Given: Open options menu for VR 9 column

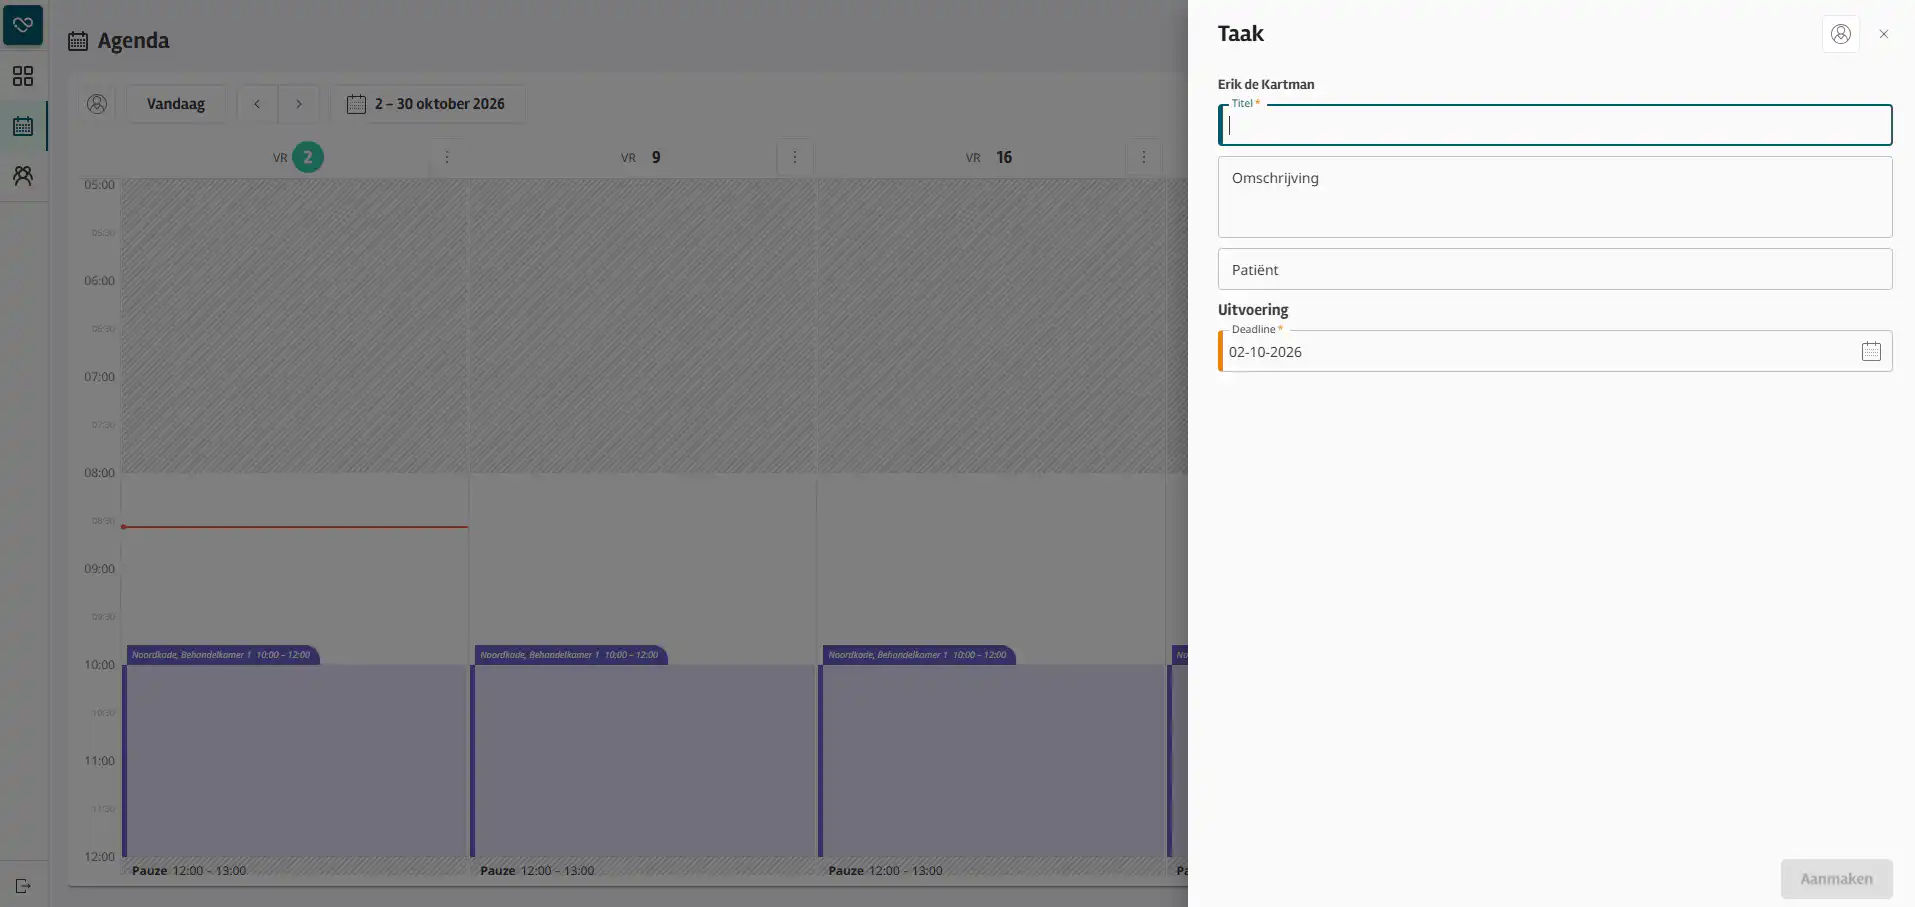Looking at the screenshot, I should [795, 157].
